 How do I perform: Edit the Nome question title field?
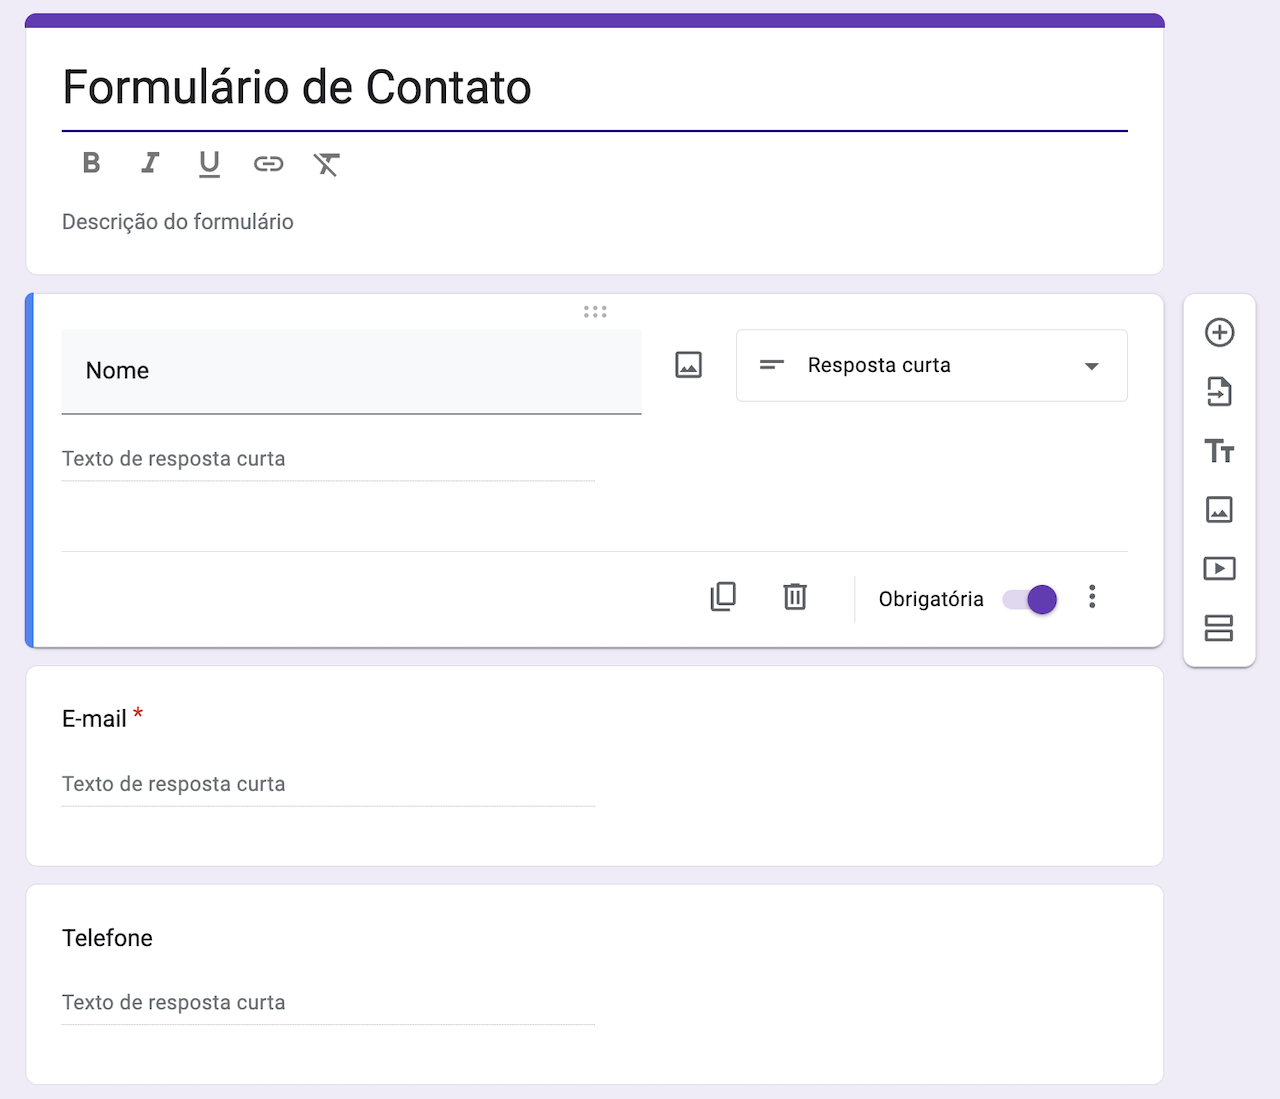(x=351, y=371)
